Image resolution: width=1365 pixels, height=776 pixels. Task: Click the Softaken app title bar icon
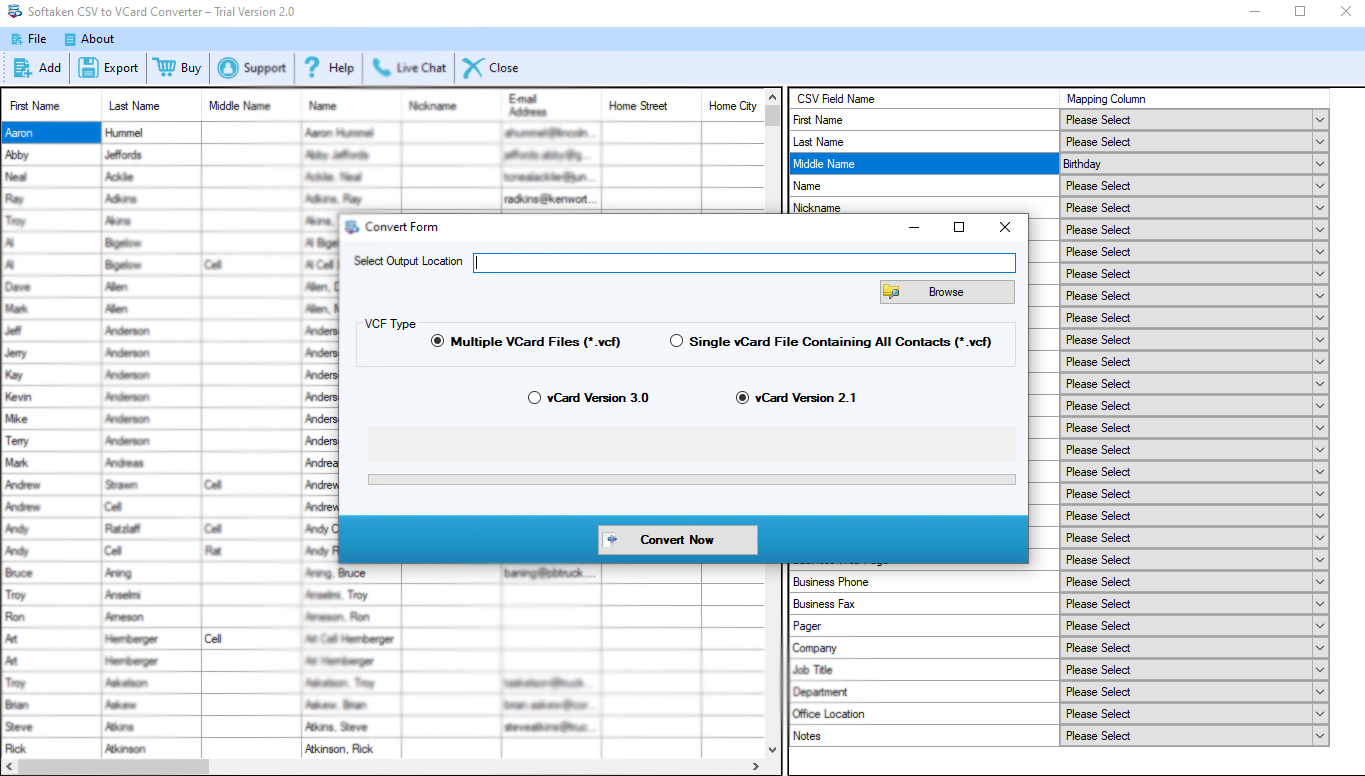click(13, 11)
